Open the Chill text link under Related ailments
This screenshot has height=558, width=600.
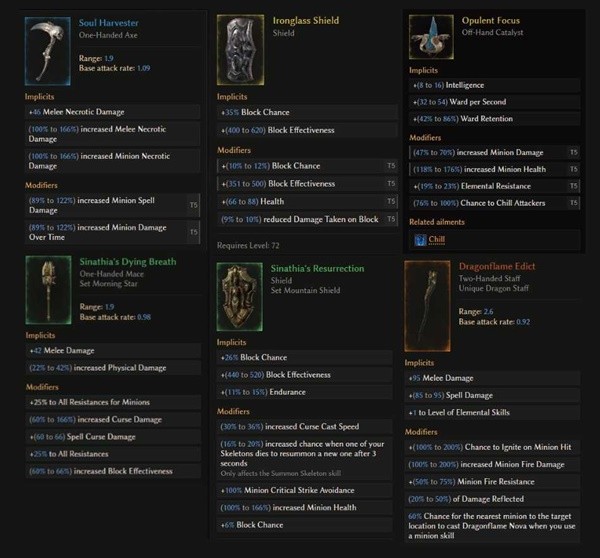[x=437, y=240]
